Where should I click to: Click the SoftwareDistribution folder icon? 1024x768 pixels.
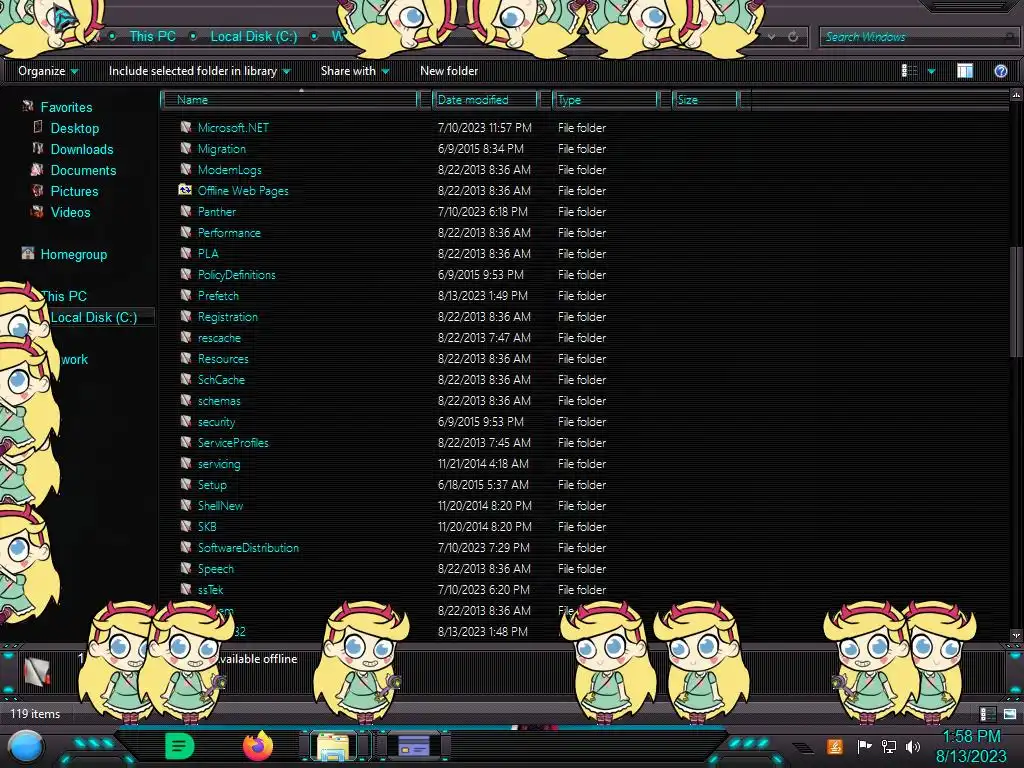tap(185, 547)
